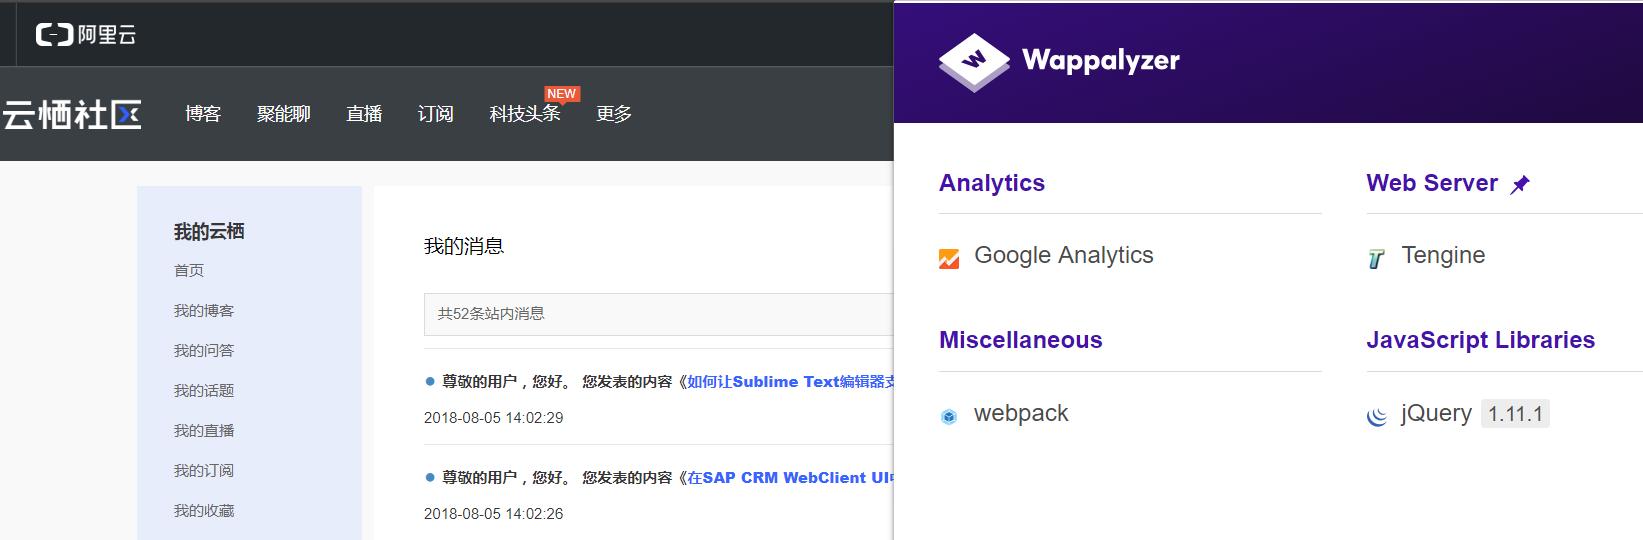Open 我的直播 in the sidebar
The height and width of the screenshot is (540, 1643).
click(204, 430)
